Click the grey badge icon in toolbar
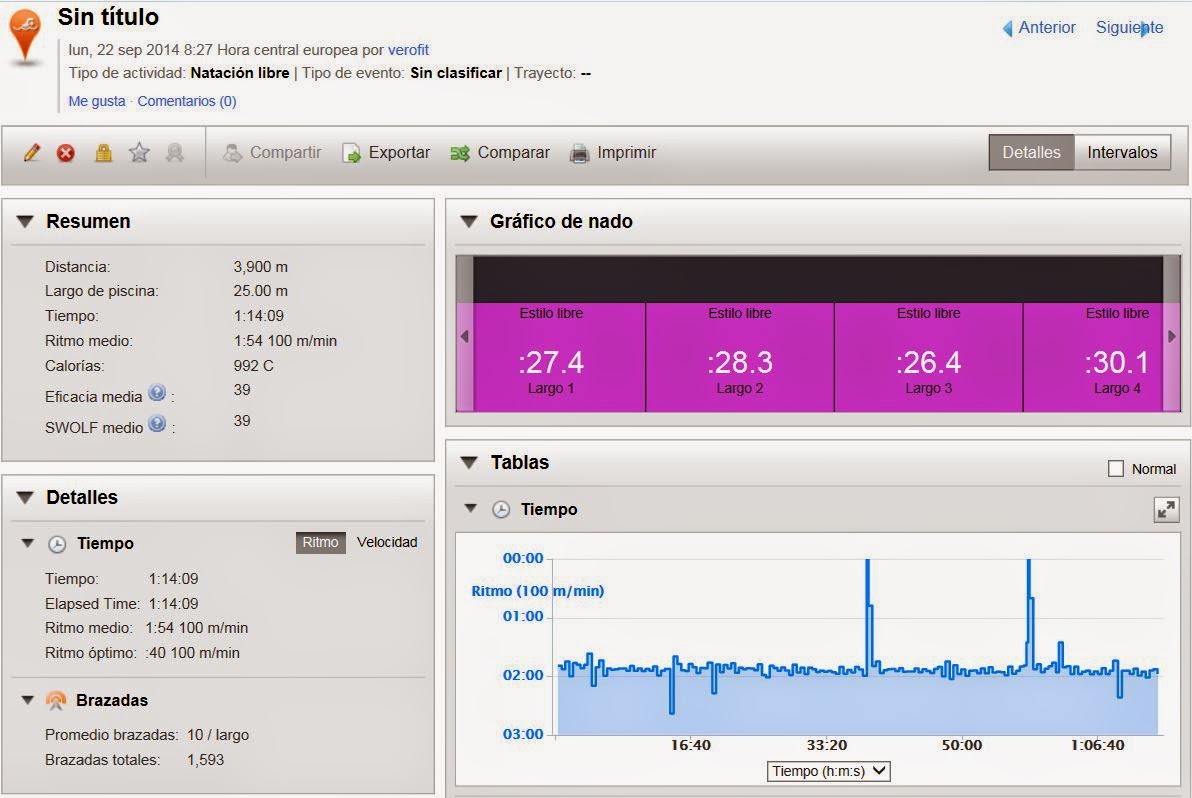This screenshot has height=798, width=1192. tap(175, 153)
